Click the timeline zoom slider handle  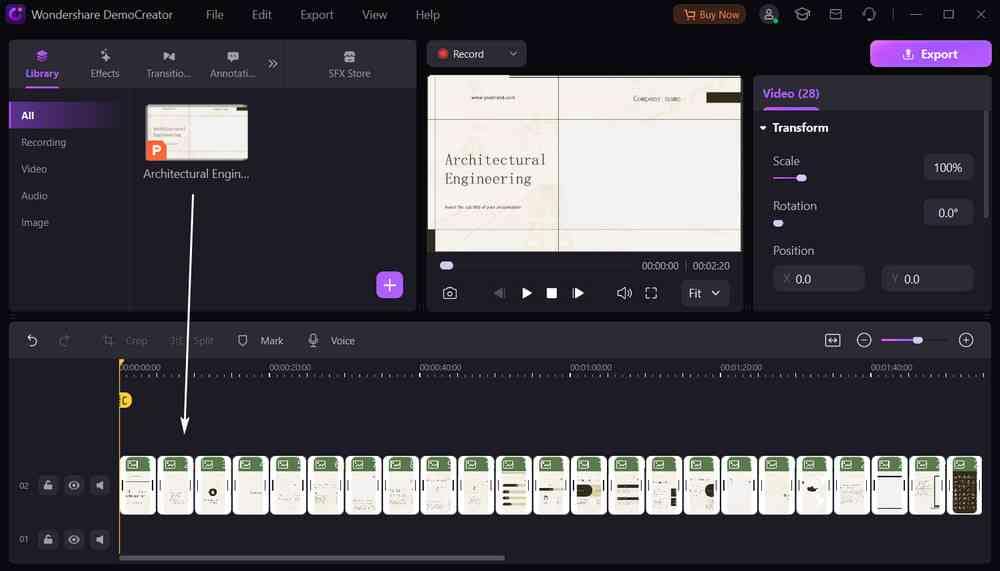(x=918, y=340)
